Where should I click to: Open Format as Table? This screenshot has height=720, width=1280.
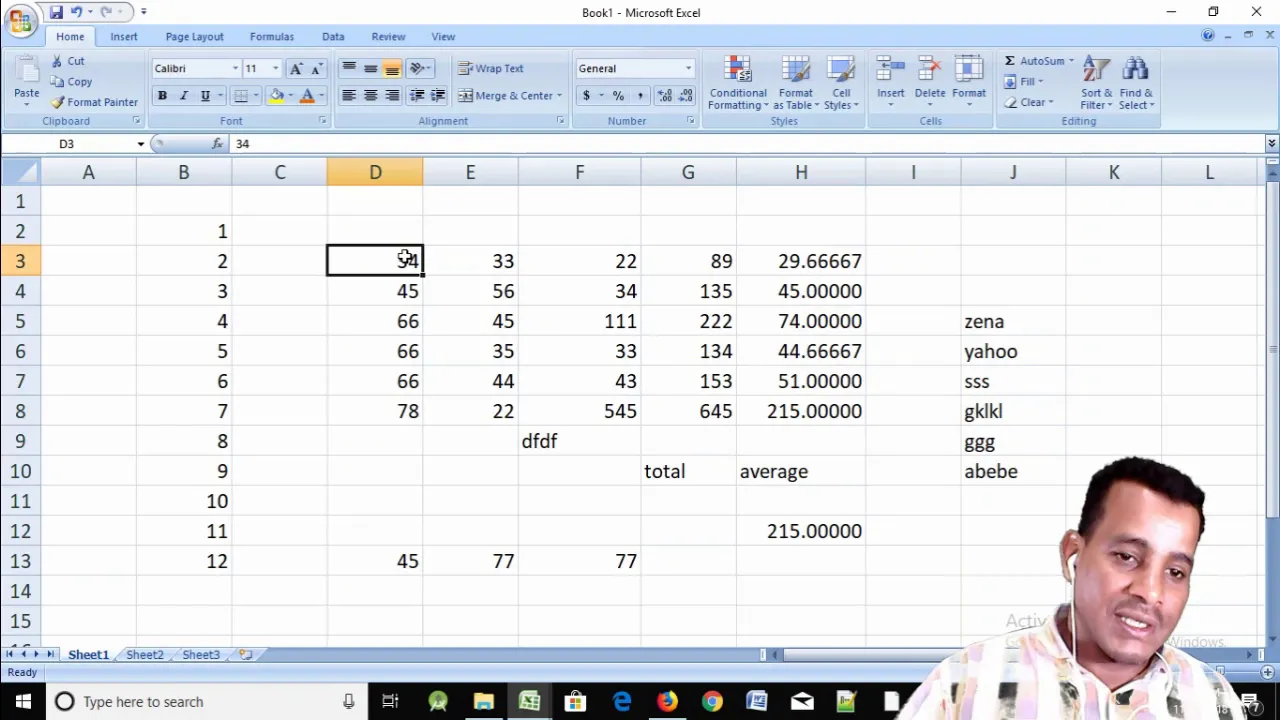(x=796, y=82)
